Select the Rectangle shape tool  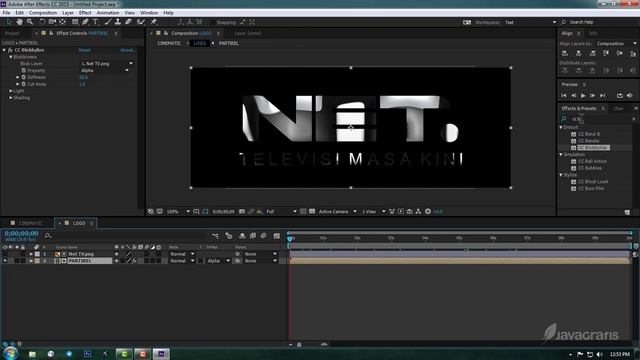[75, 22]
